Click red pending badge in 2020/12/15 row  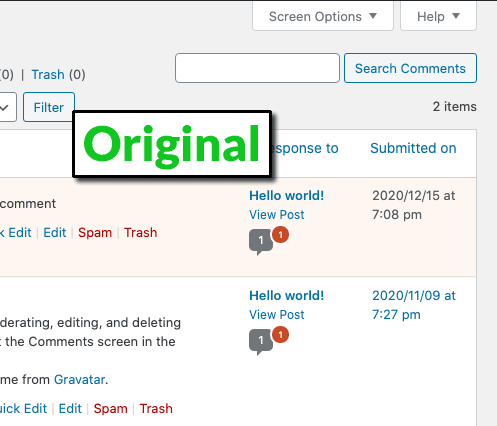tap(281, 235)
